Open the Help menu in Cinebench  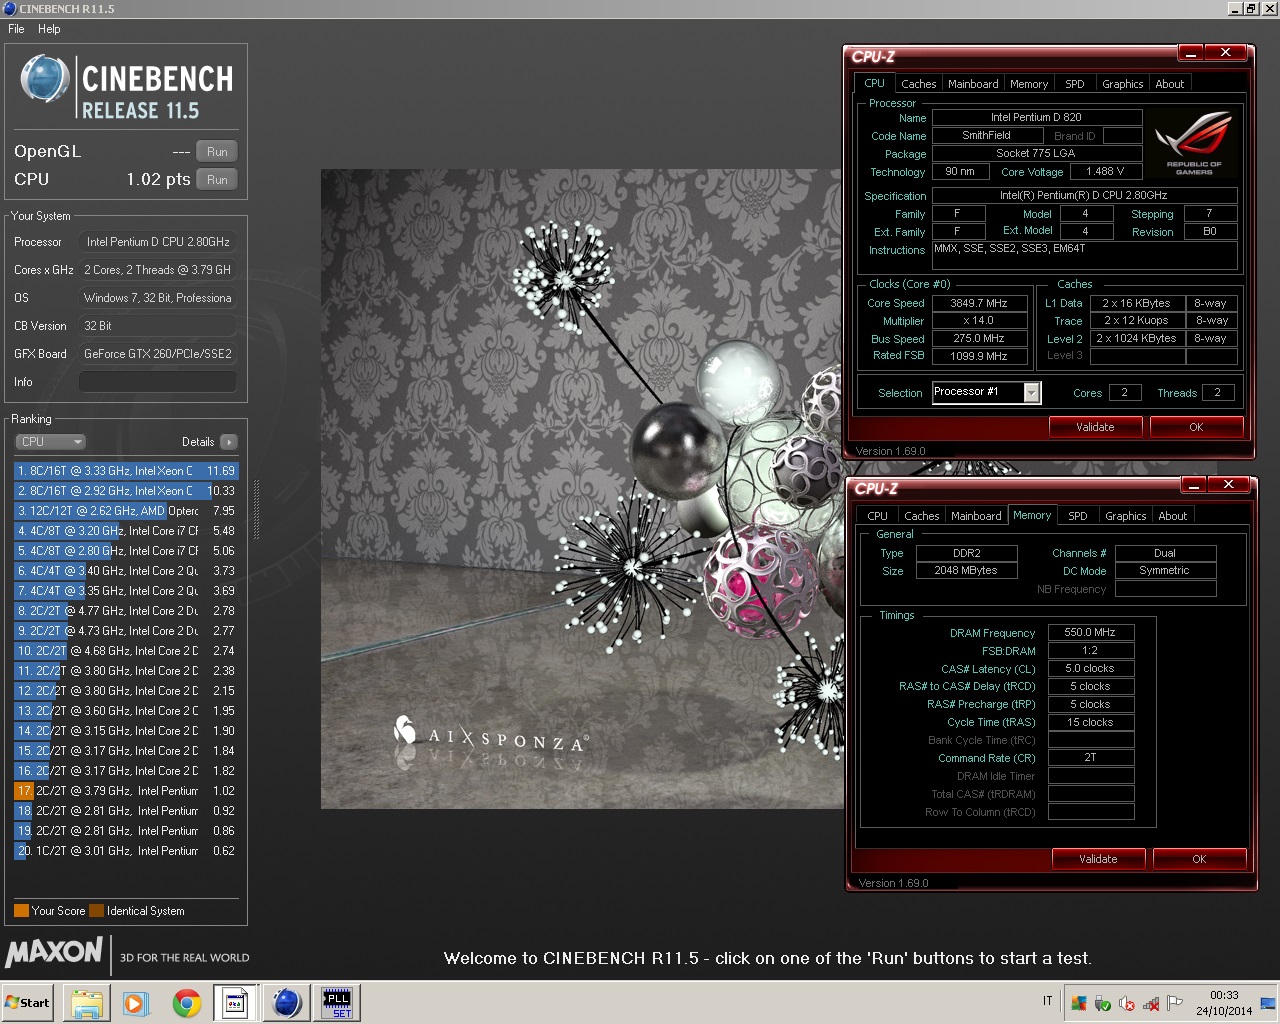coord(49,29)
